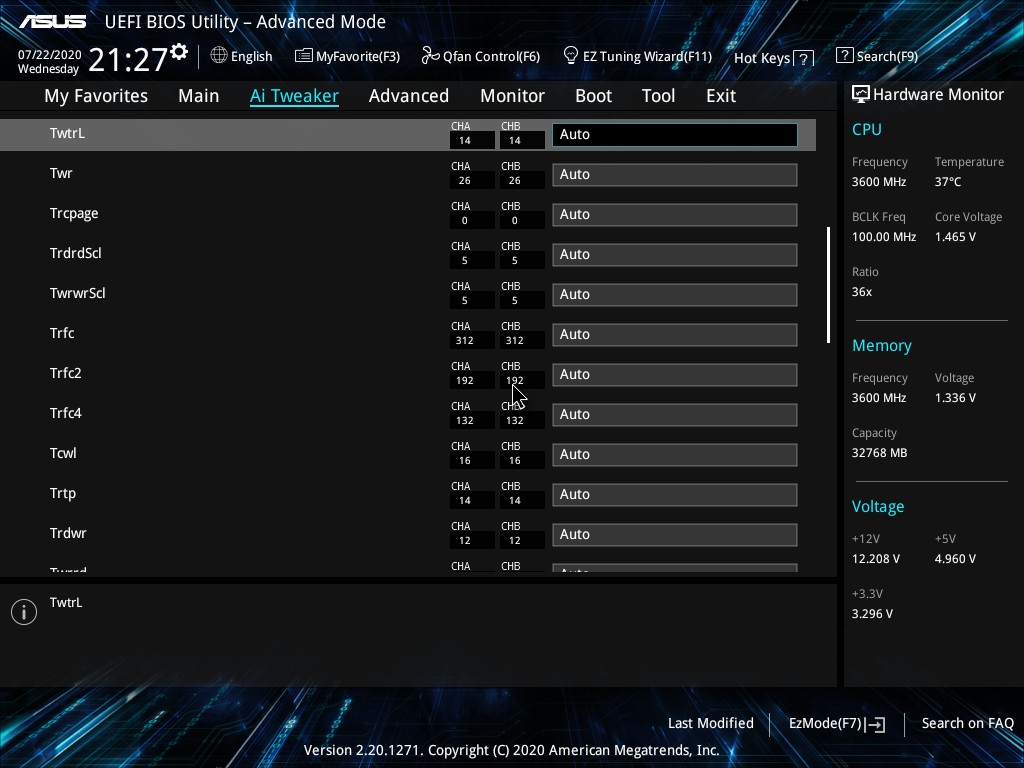
Task: Open the Twr Auto value field
Action: [x=674, y=174]
